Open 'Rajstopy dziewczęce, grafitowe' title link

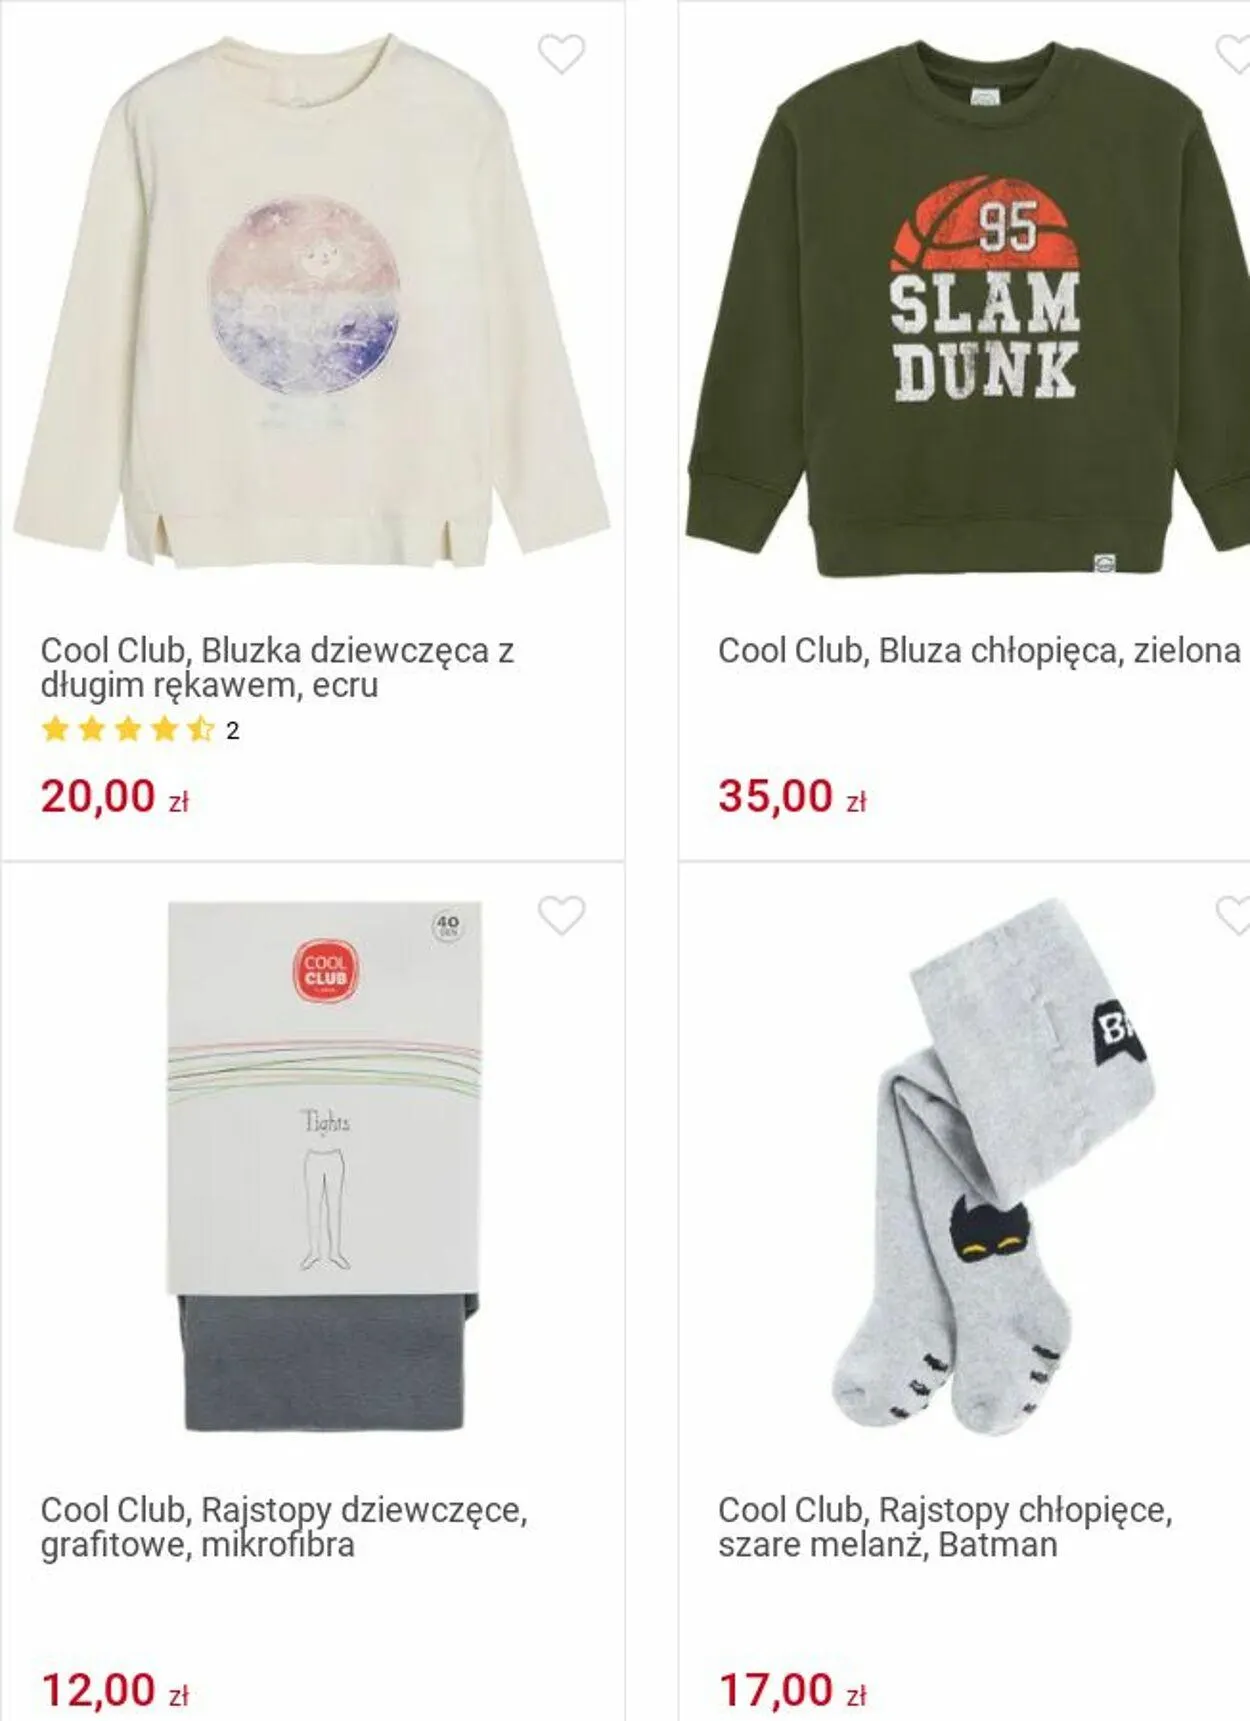pos(284,1527)
